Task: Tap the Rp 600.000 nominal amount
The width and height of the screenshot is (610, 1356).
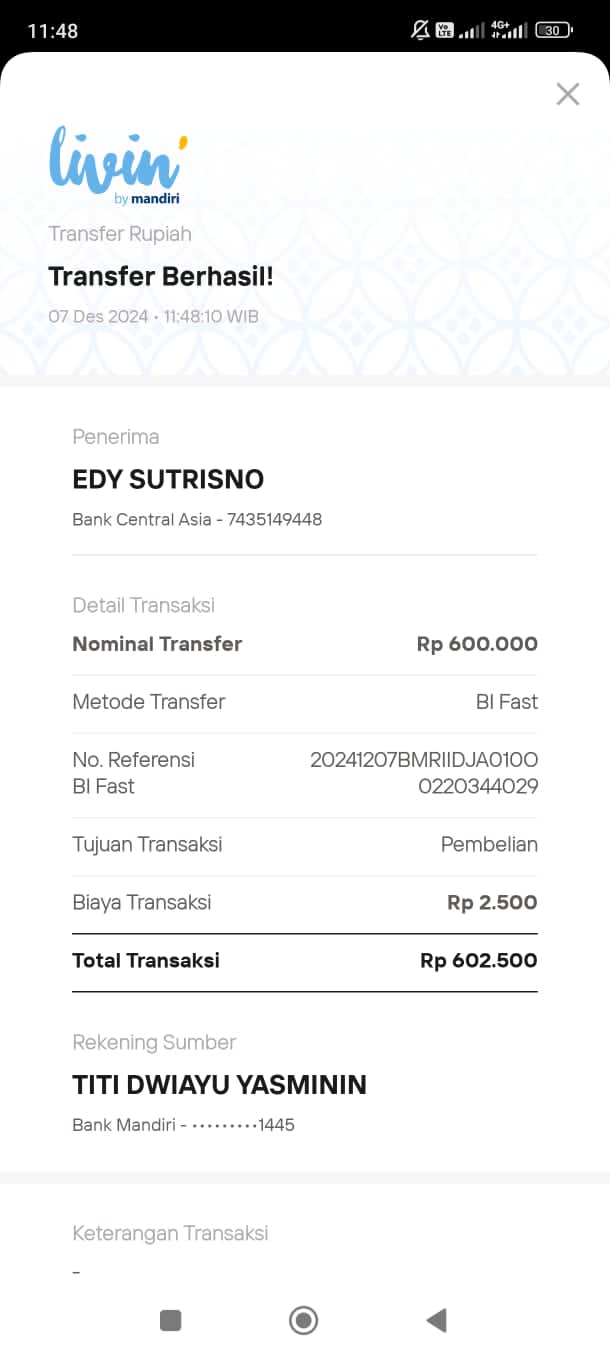Action: pos(477,644)
